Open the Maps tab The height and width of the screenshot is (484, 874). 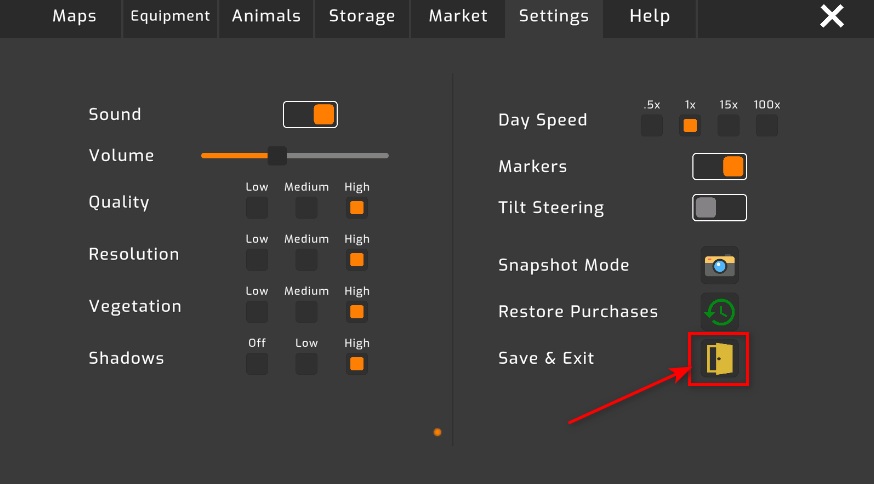pos(75,17)
